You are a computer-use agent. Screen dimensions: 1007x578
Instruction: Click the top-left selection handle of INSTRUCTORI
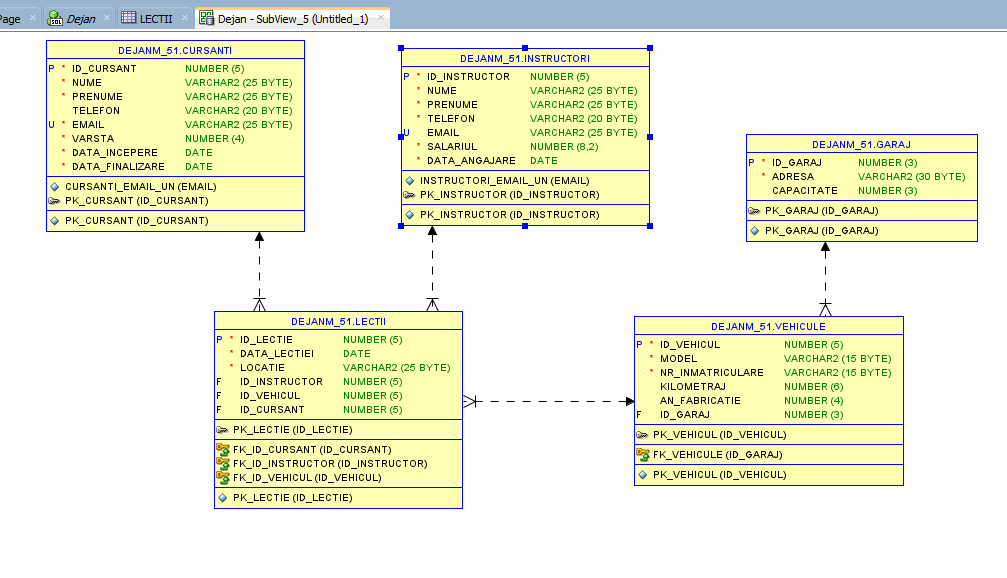pyautogui.click(x=401, y=48)
